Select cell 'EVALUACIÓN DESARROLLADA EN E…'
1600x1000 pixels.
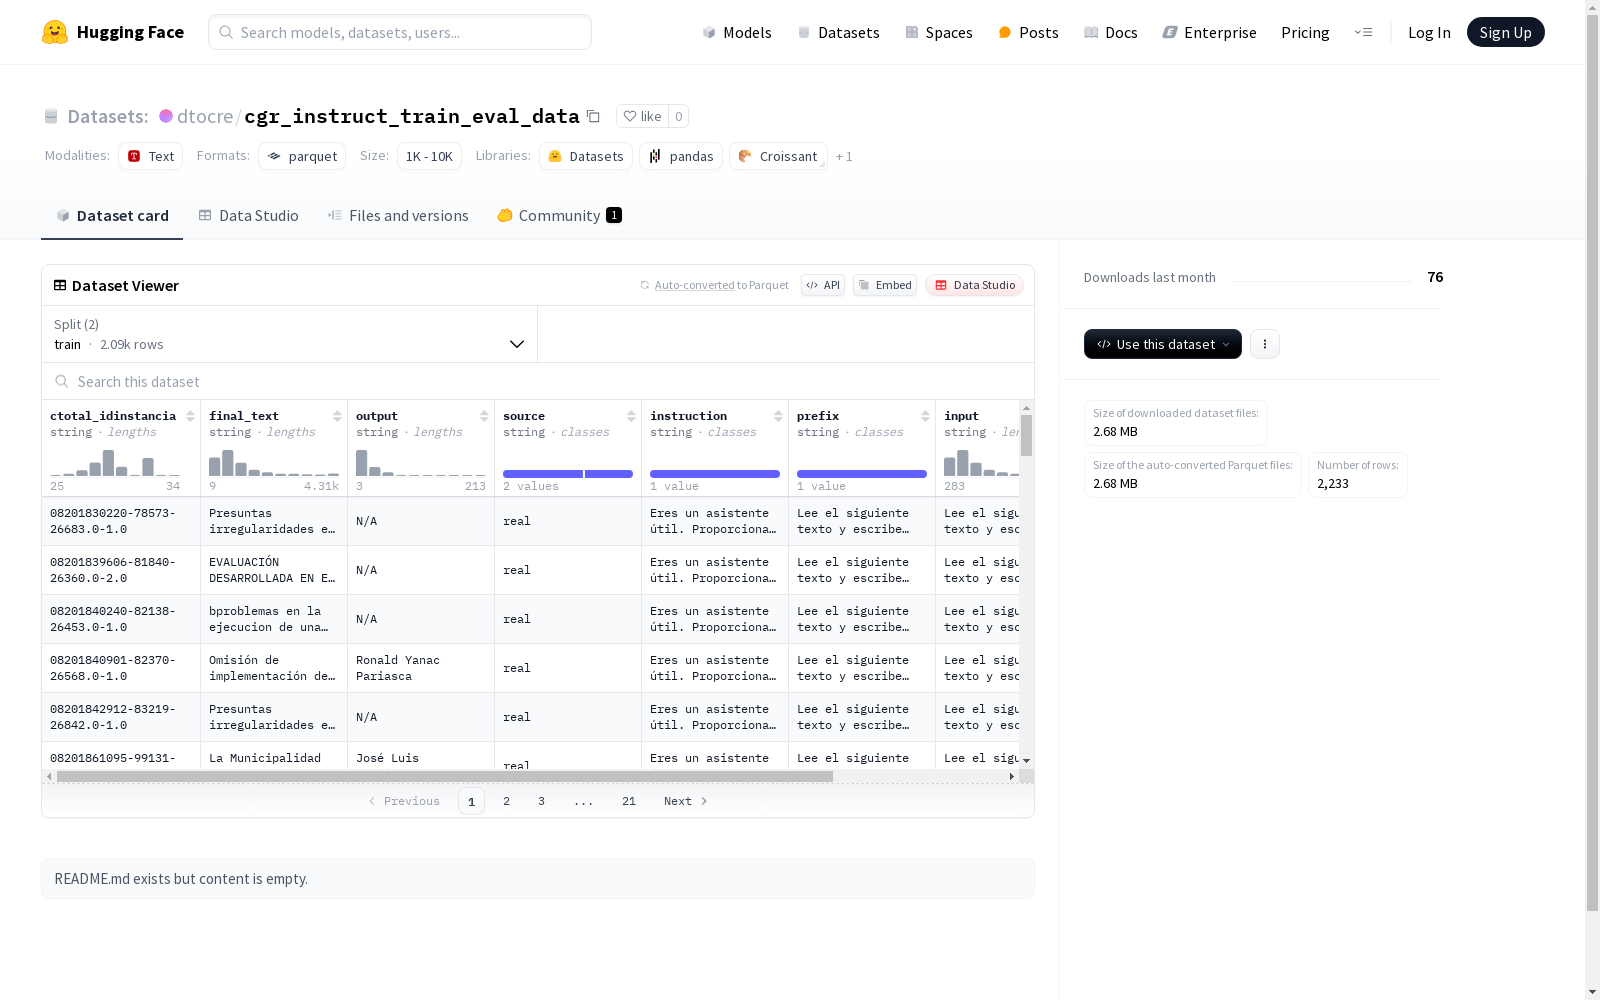[x=274, y=570]
